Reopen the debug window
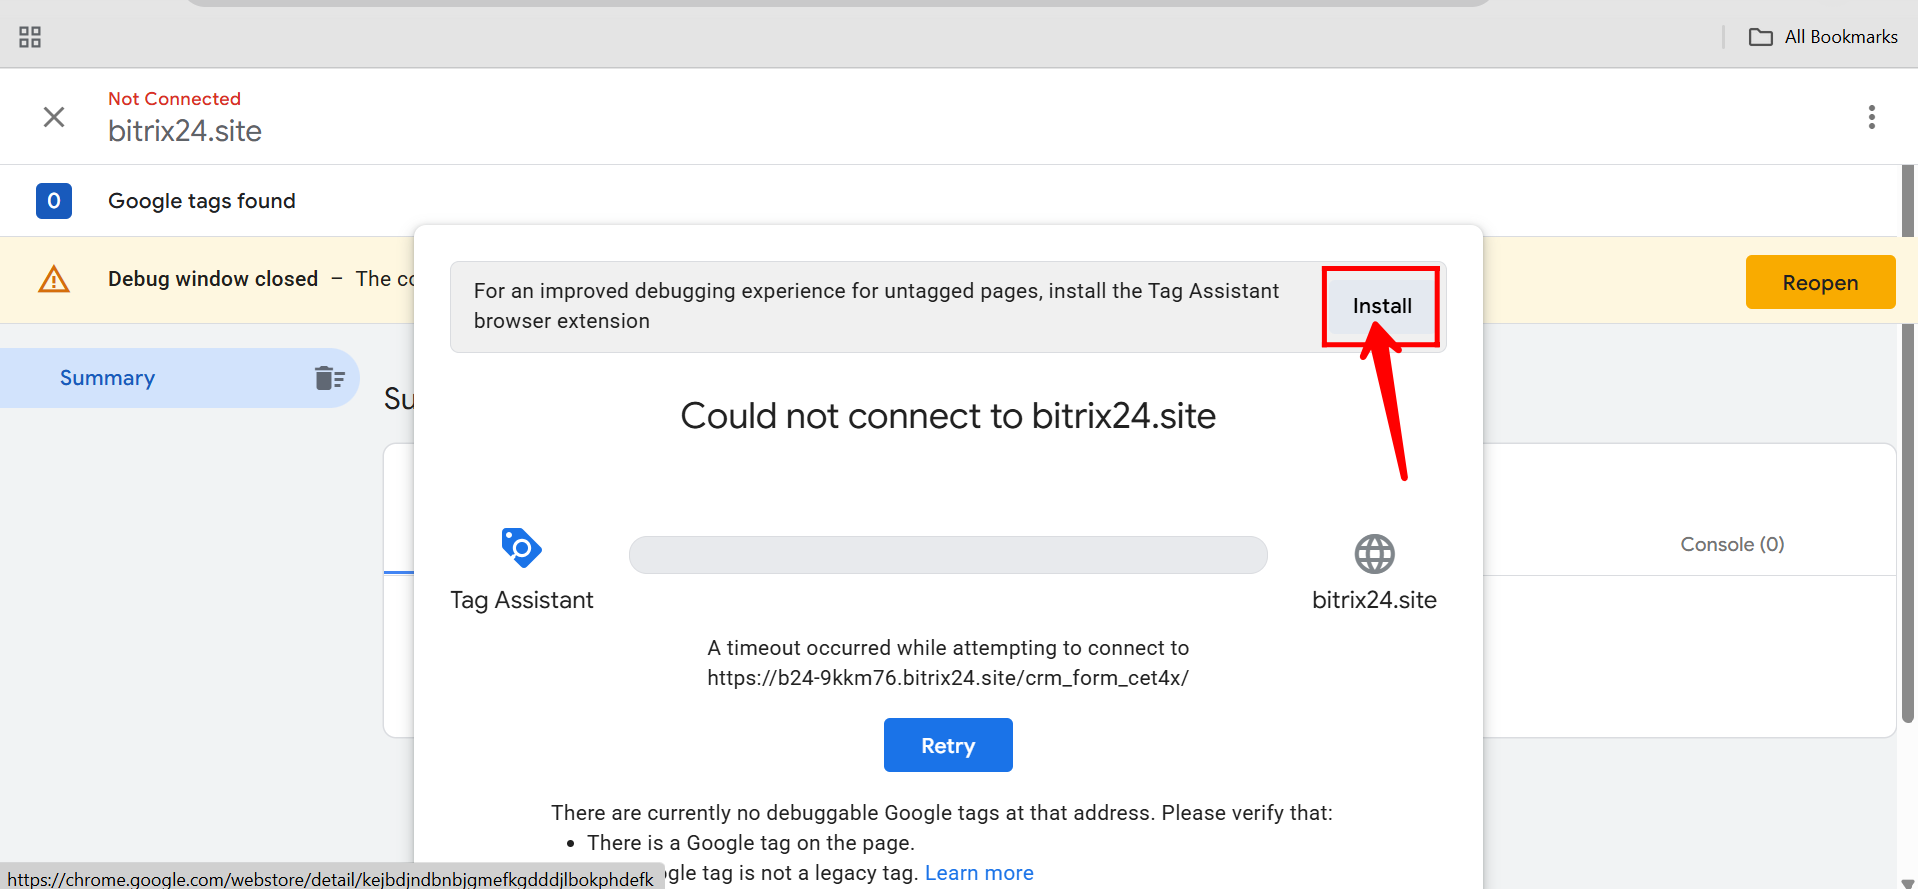 [1820, 282]
